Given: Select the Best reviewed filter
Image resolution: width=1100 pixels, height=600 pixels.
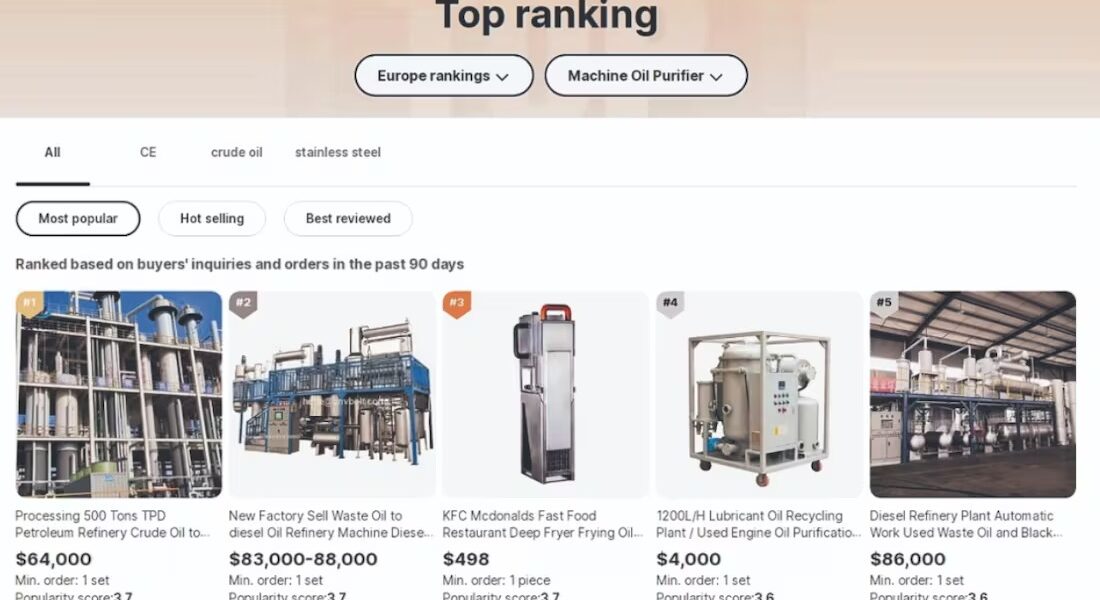Looking at the screenshot, I should tap(348, 218).
